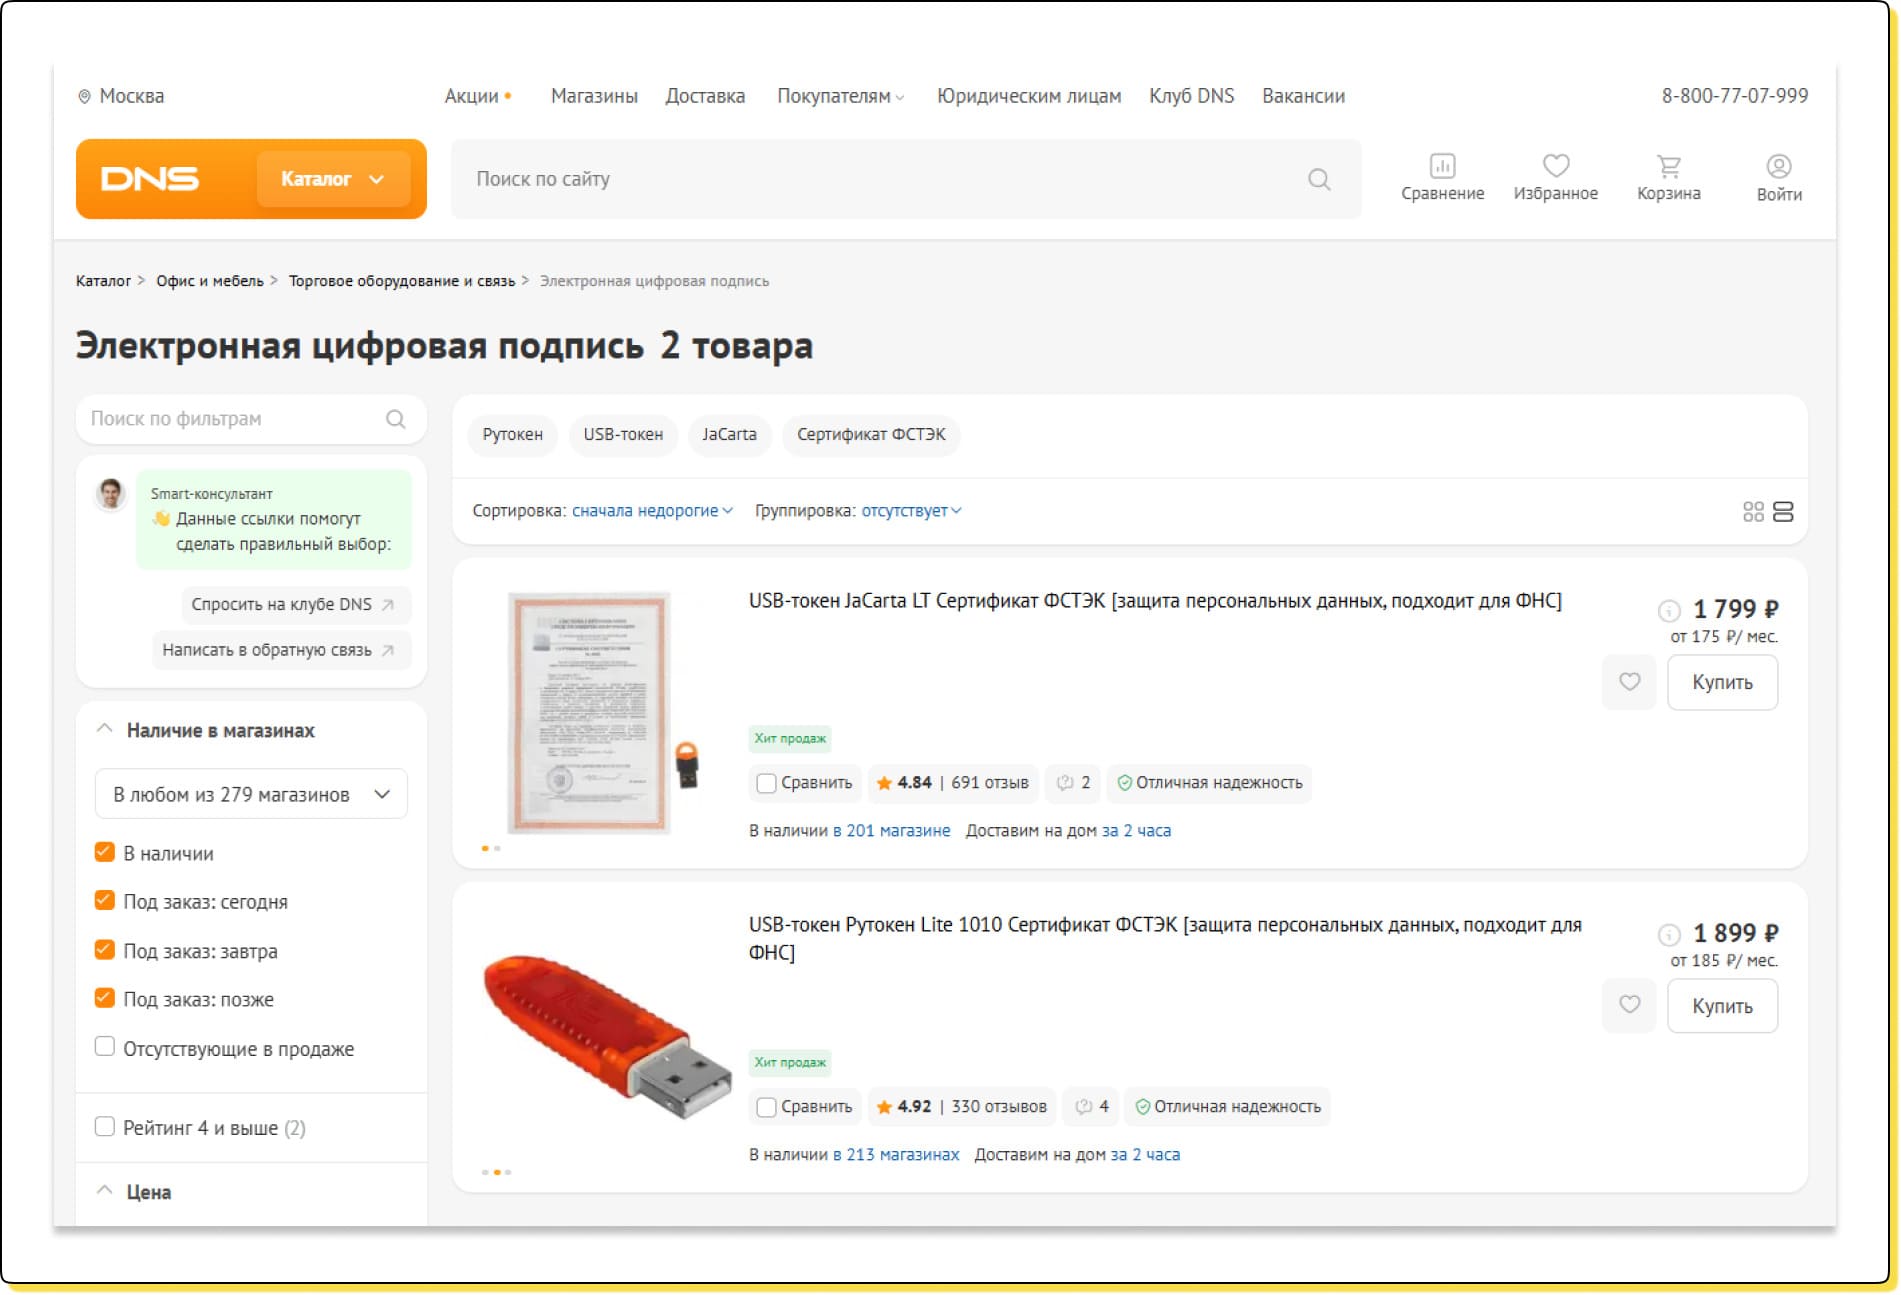The image size is (1901, 1295).
Task: Open the Каталог dropdown button
Action: [x=333, y=179]
